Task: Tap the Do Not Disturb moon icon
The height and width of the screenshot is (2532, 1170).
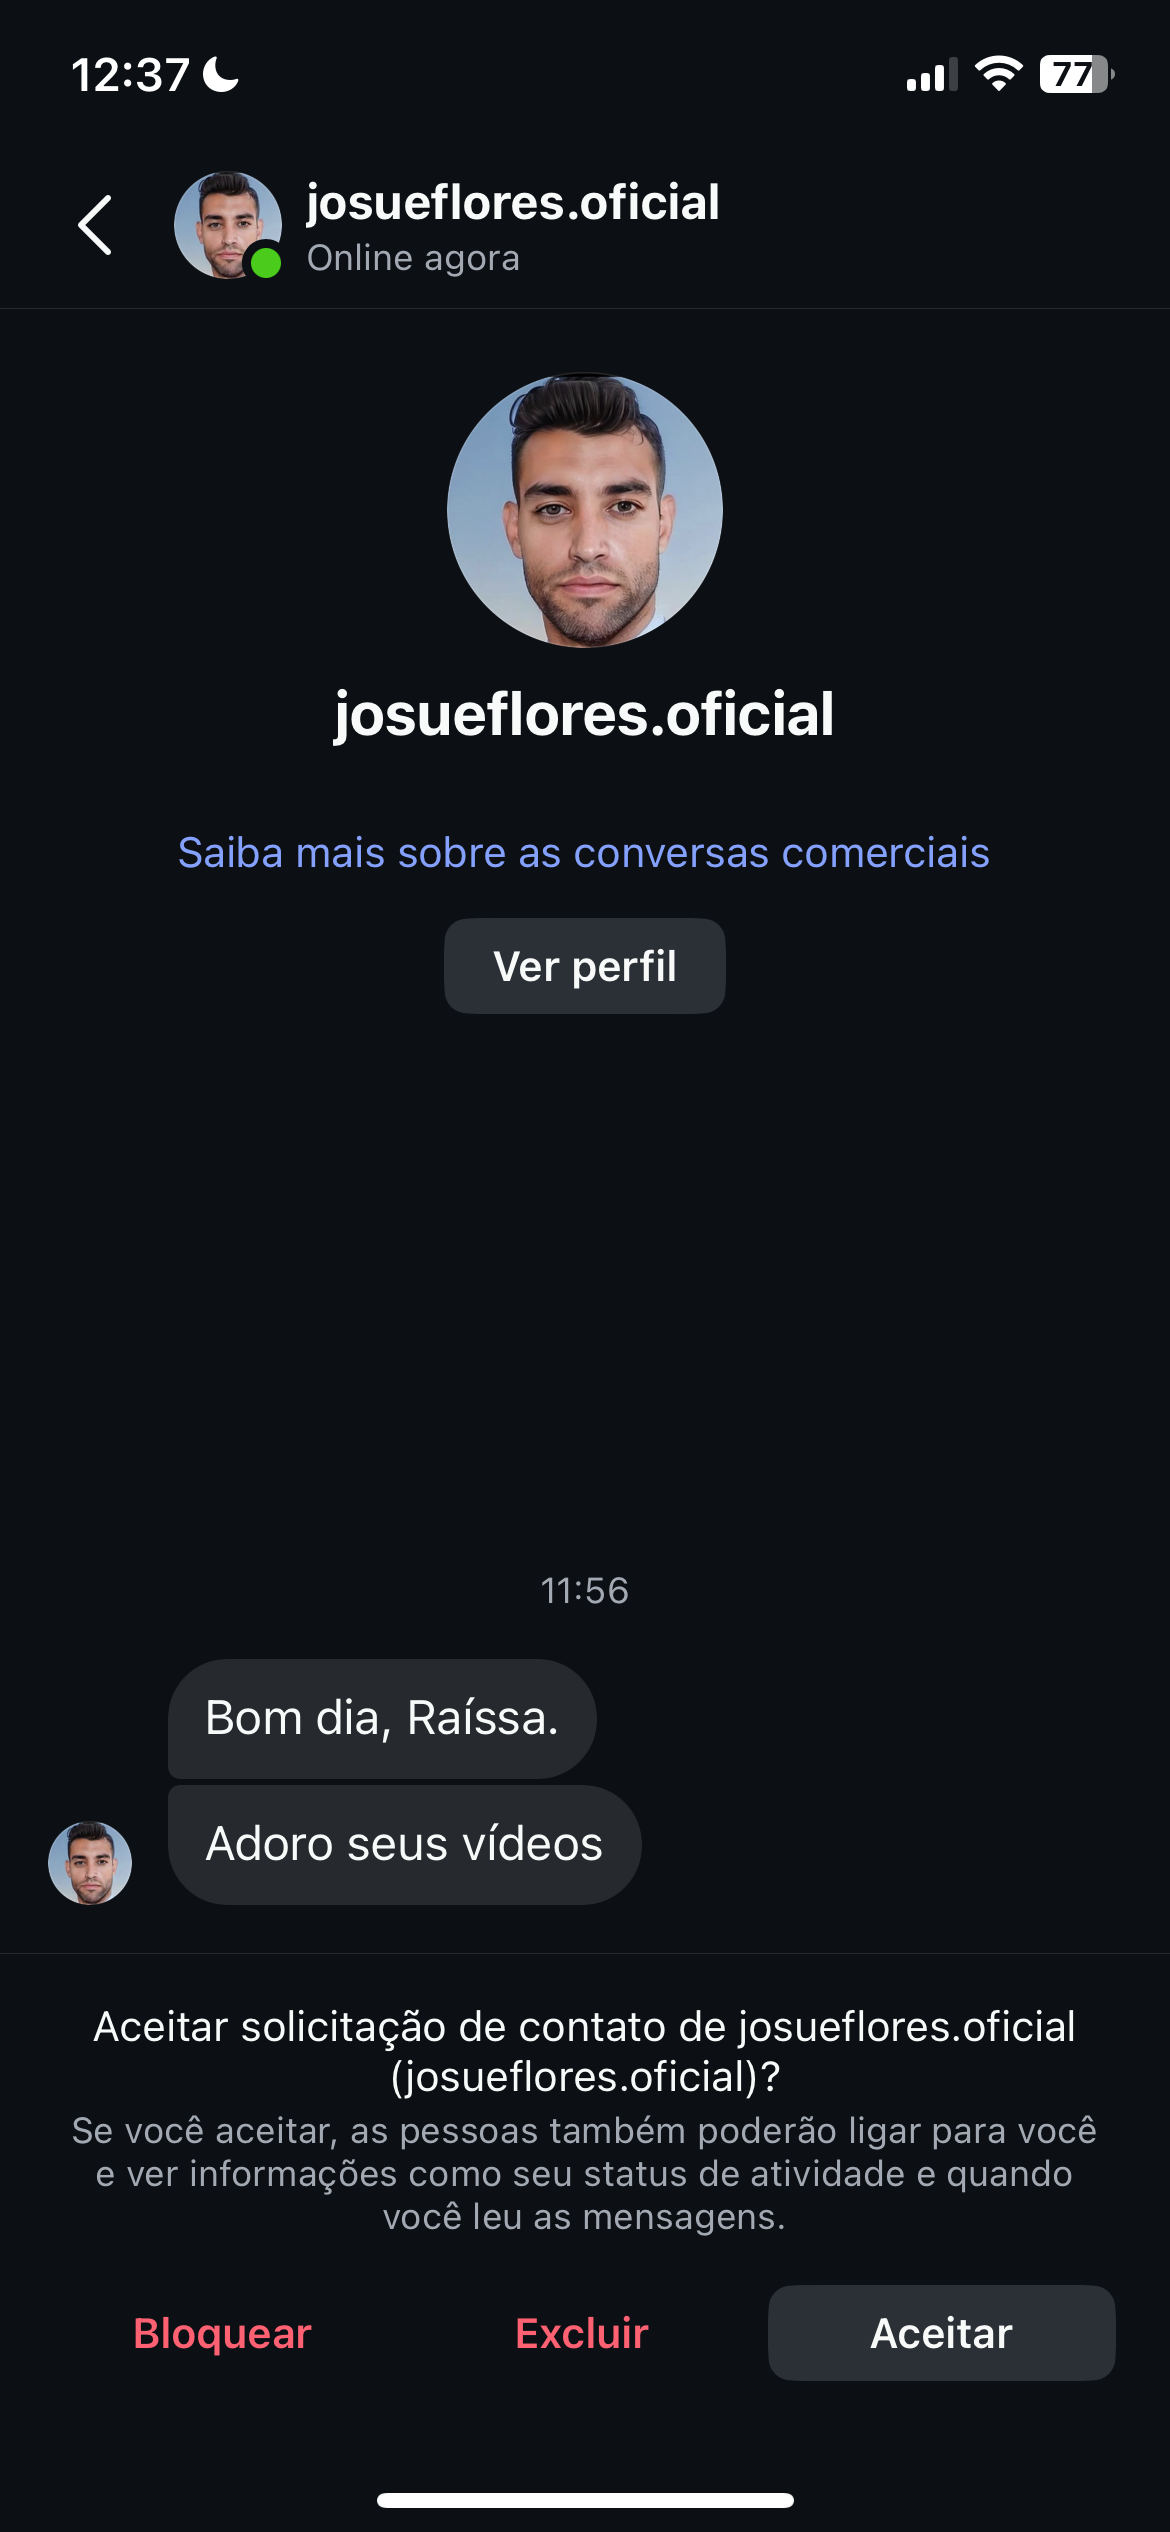Action: [x=221, y=75]
